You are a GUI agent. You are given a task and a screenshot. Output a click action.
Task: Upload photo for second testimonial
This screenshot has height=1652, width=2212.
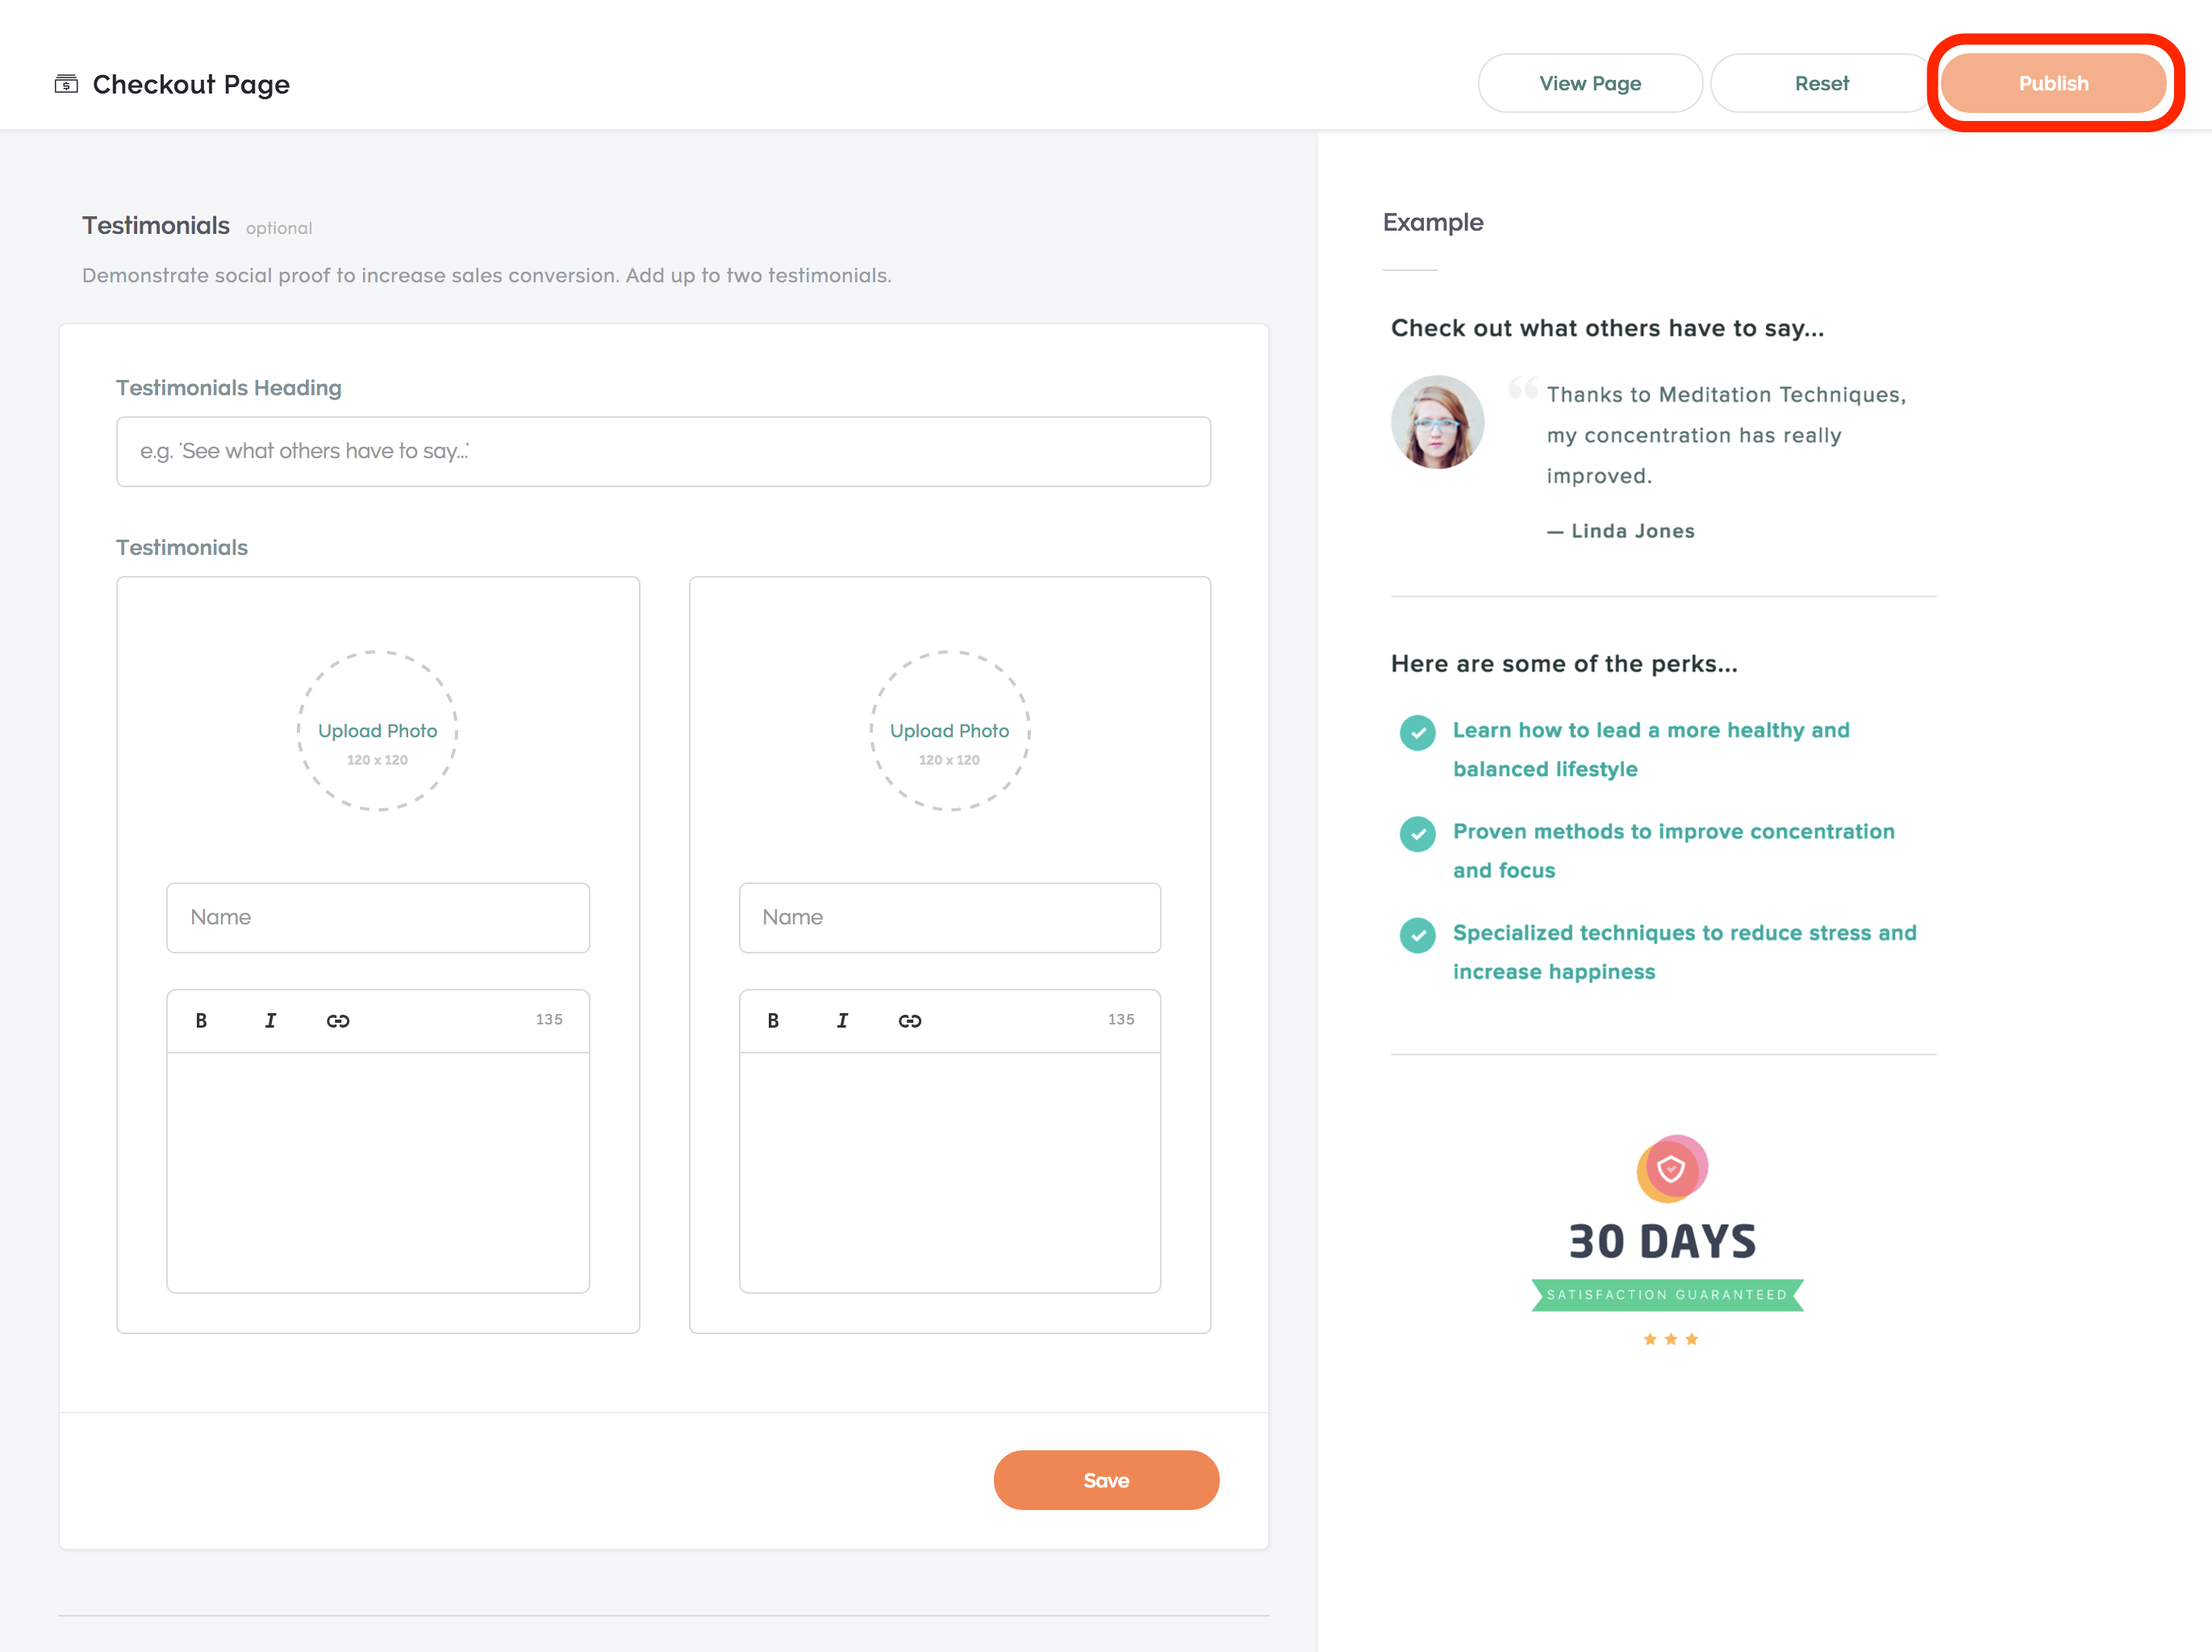(949, 731)
